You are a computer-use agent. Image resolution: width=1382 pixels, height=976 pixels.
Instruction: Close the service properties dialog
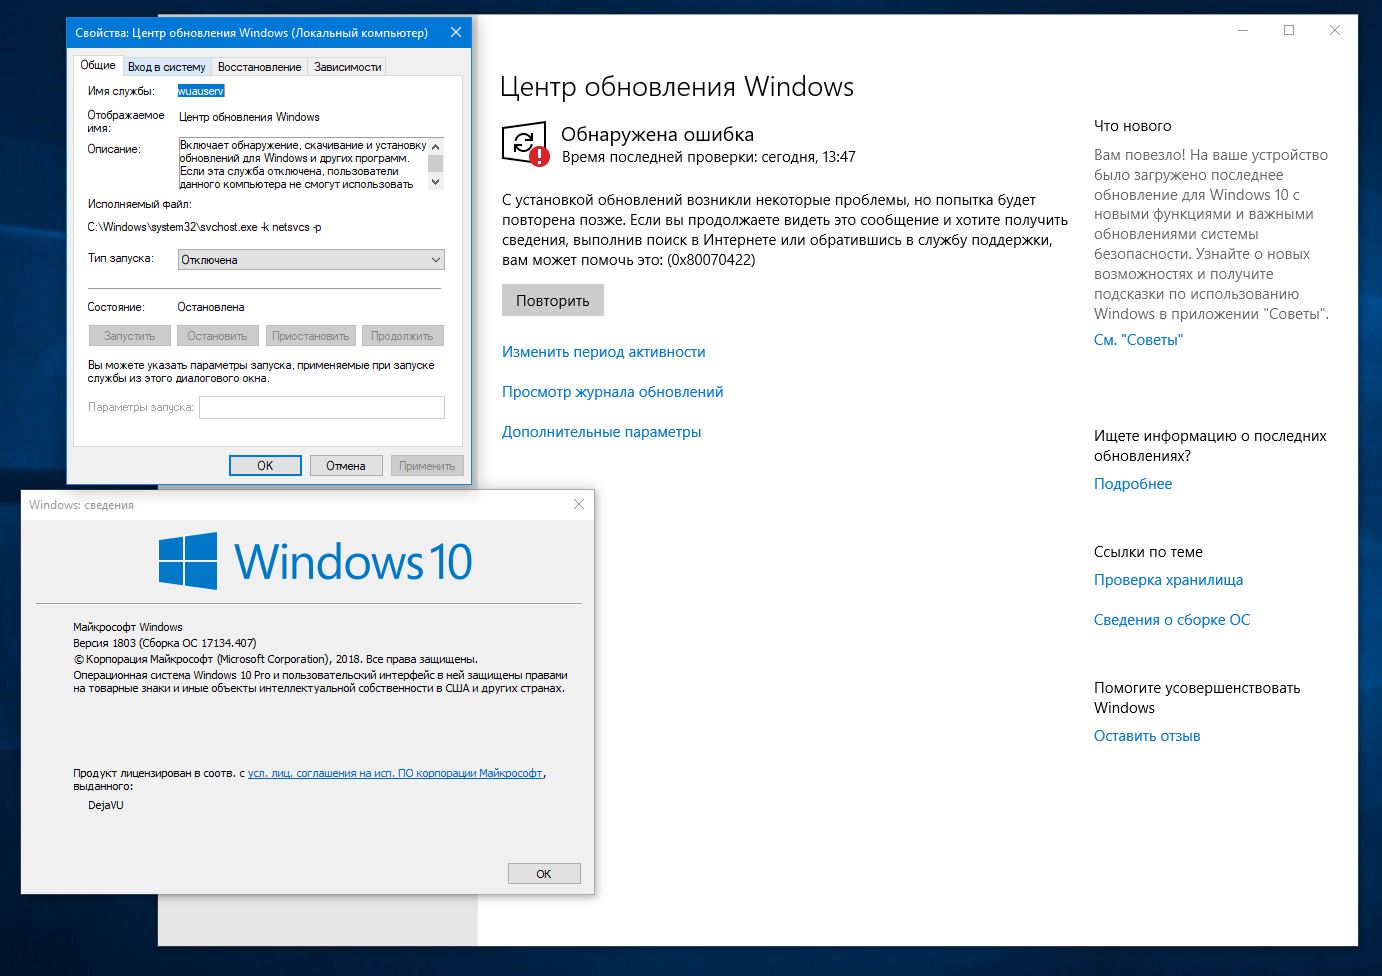[x=456, y=32]
